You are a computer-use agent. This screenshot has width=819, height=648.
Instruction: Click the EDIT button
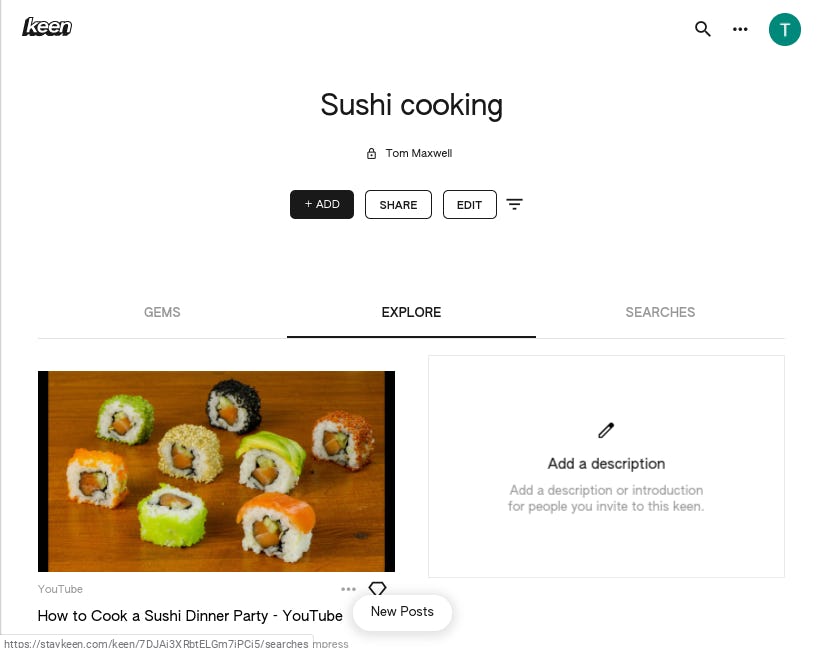470,205
